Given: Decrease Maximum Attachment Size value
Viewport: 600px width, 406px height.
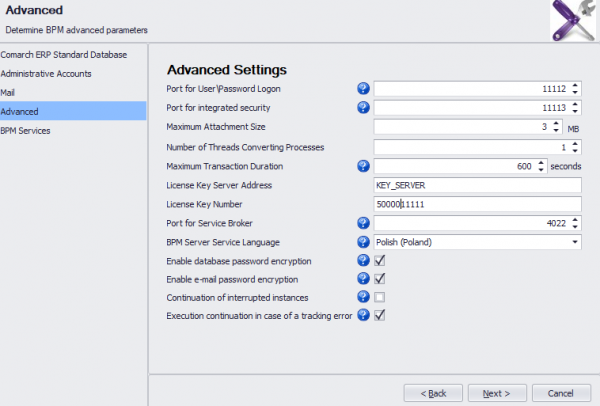Looking at the screenshot, I should click(x=556, y=130).
